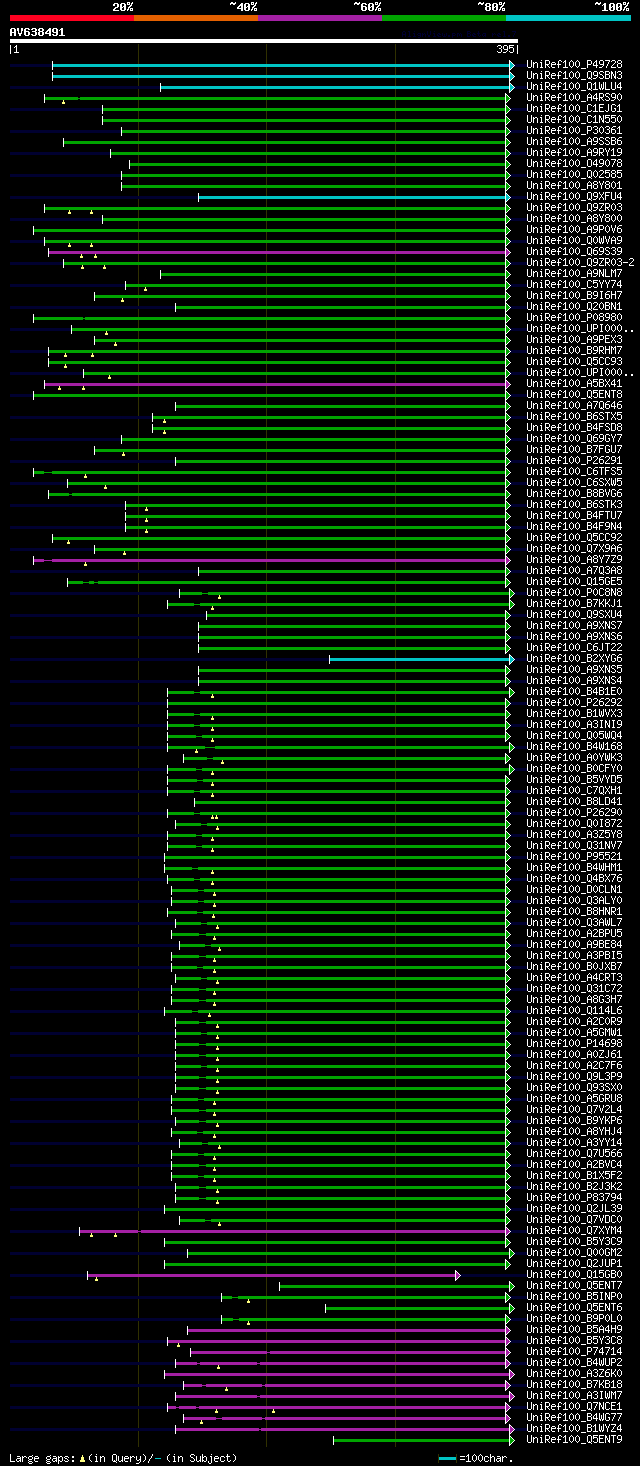640x1466 pixels.
Task: Click the cyan ~100% identity color segment
Action: point(568,18)
